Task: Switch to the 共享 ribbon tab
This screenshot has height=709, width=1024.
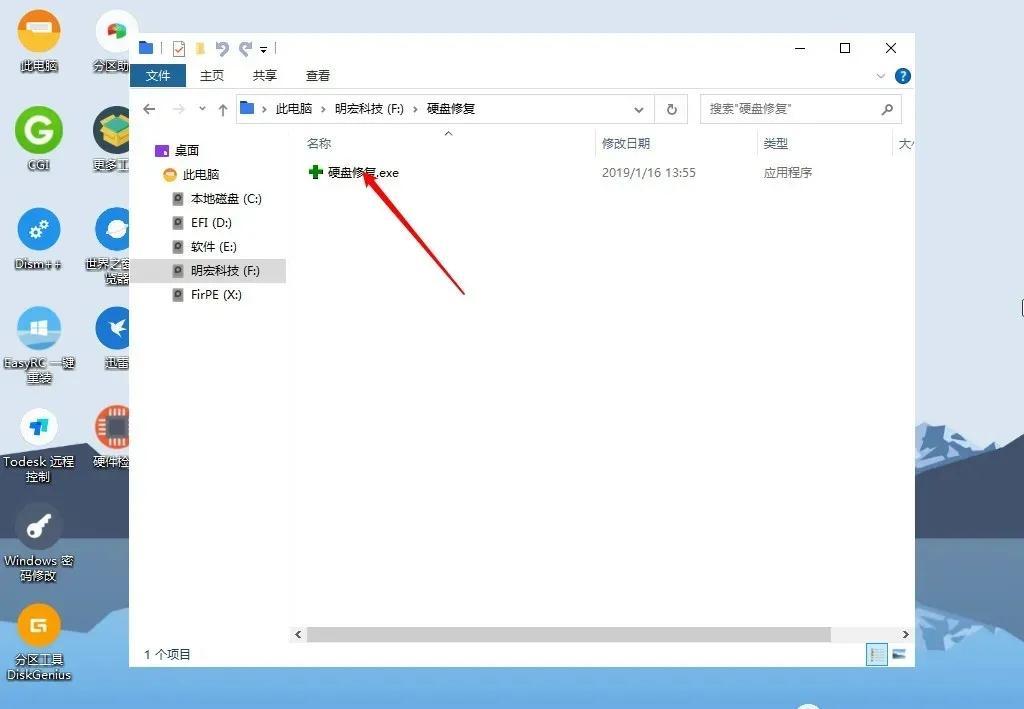Action: click(264, 76)
